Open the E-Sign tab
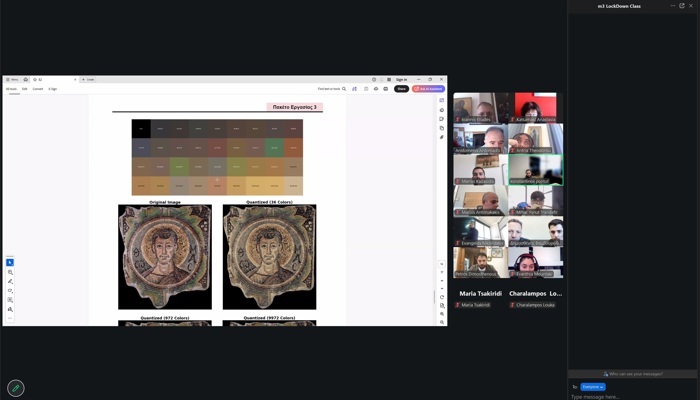The width and height of the screenshot is (700, 400). [x=53, y=89]
